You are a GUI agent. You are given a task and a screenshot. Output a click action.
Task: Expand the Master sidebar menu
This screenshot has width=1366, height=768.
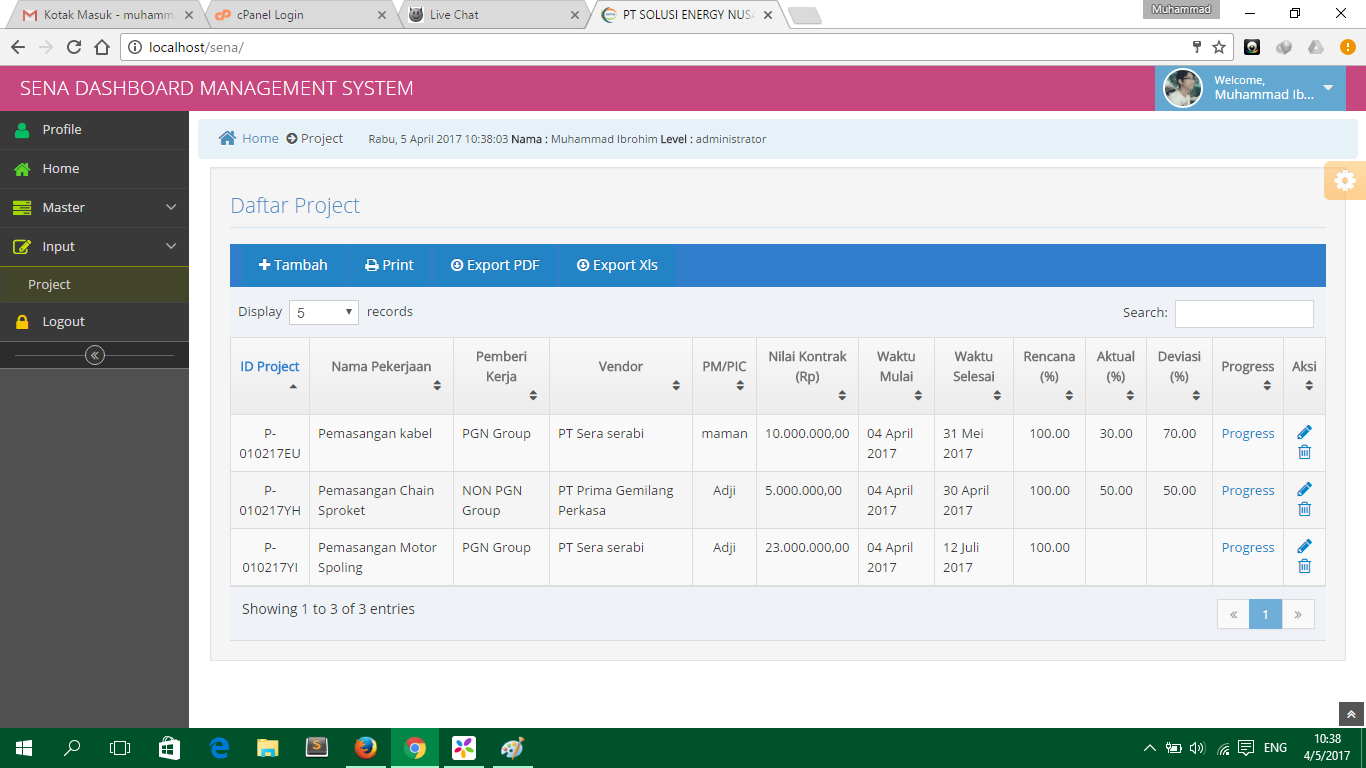pyautogui.click(x=94, y=207)
